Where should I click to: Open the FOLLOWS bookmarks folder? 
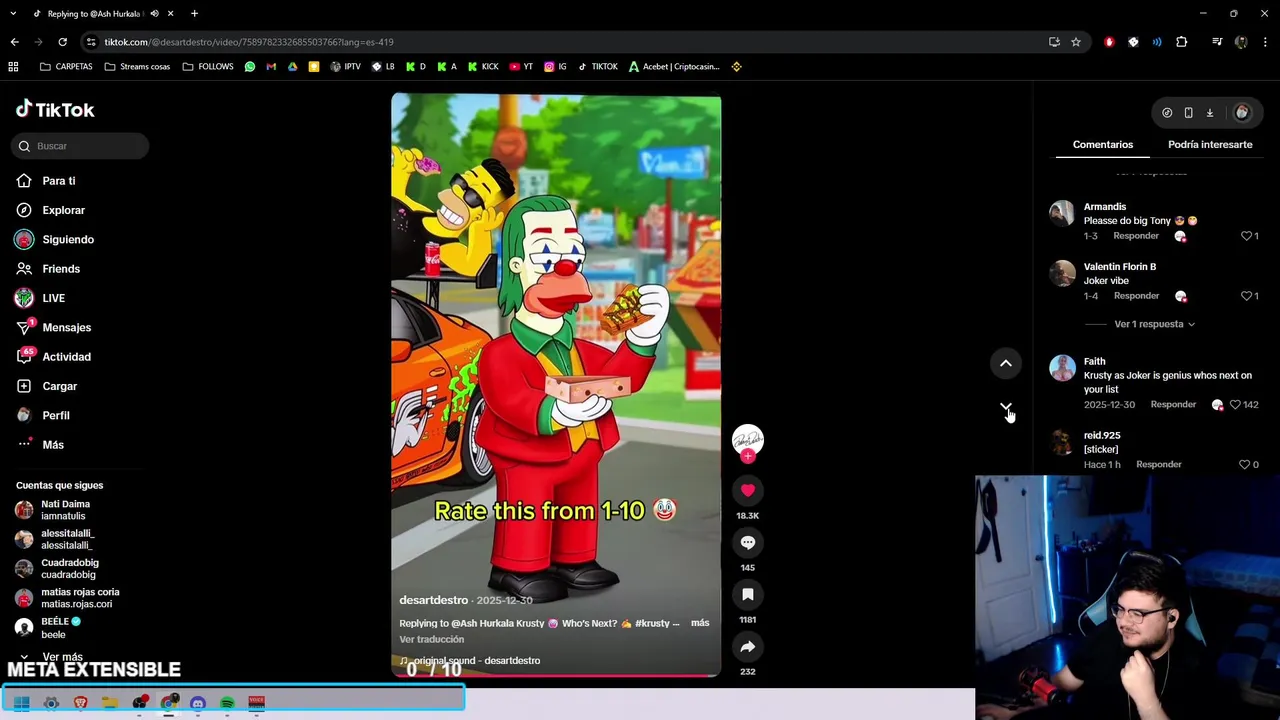click(x=208, y=67)
